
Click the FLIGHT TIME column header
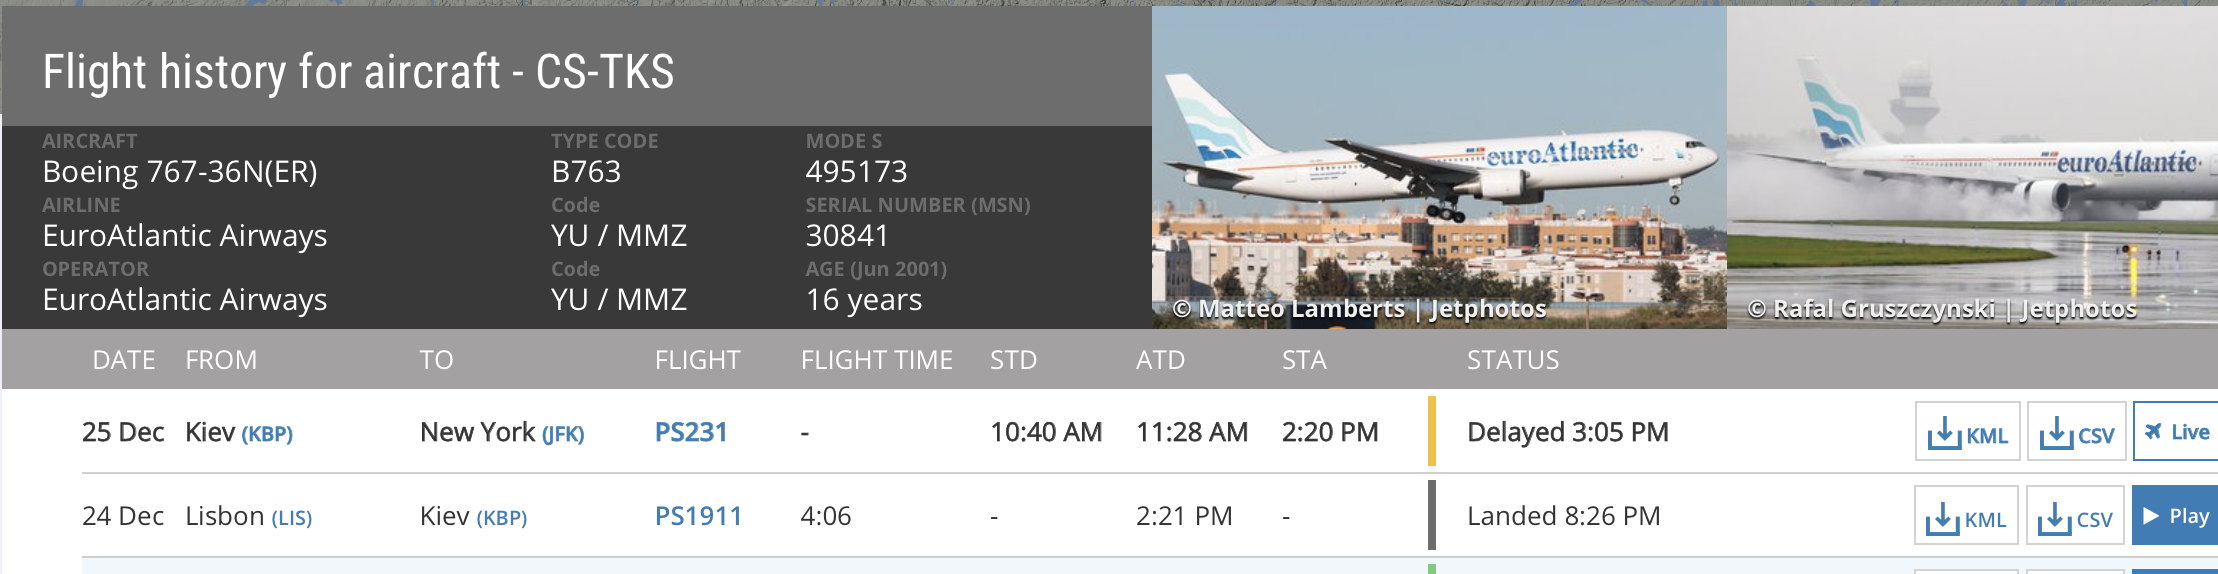(876, 360)
